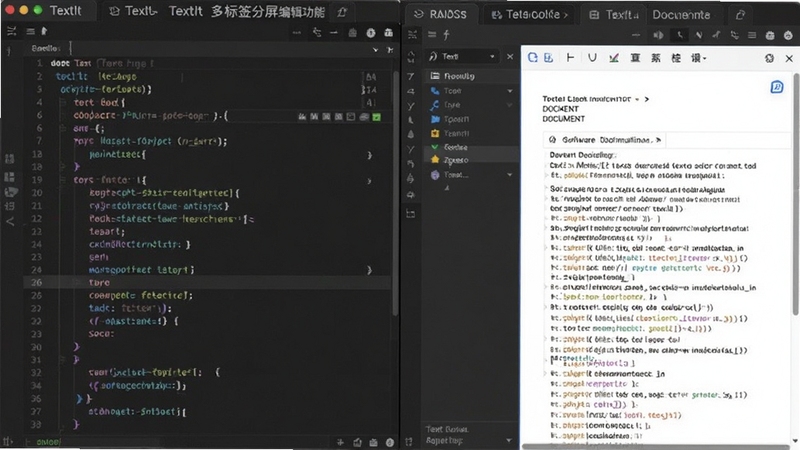This screenshot has width=800, height=450.
Task: Click the new tab icon in left window
Action: pyautogui.click(x=342, y=12)
